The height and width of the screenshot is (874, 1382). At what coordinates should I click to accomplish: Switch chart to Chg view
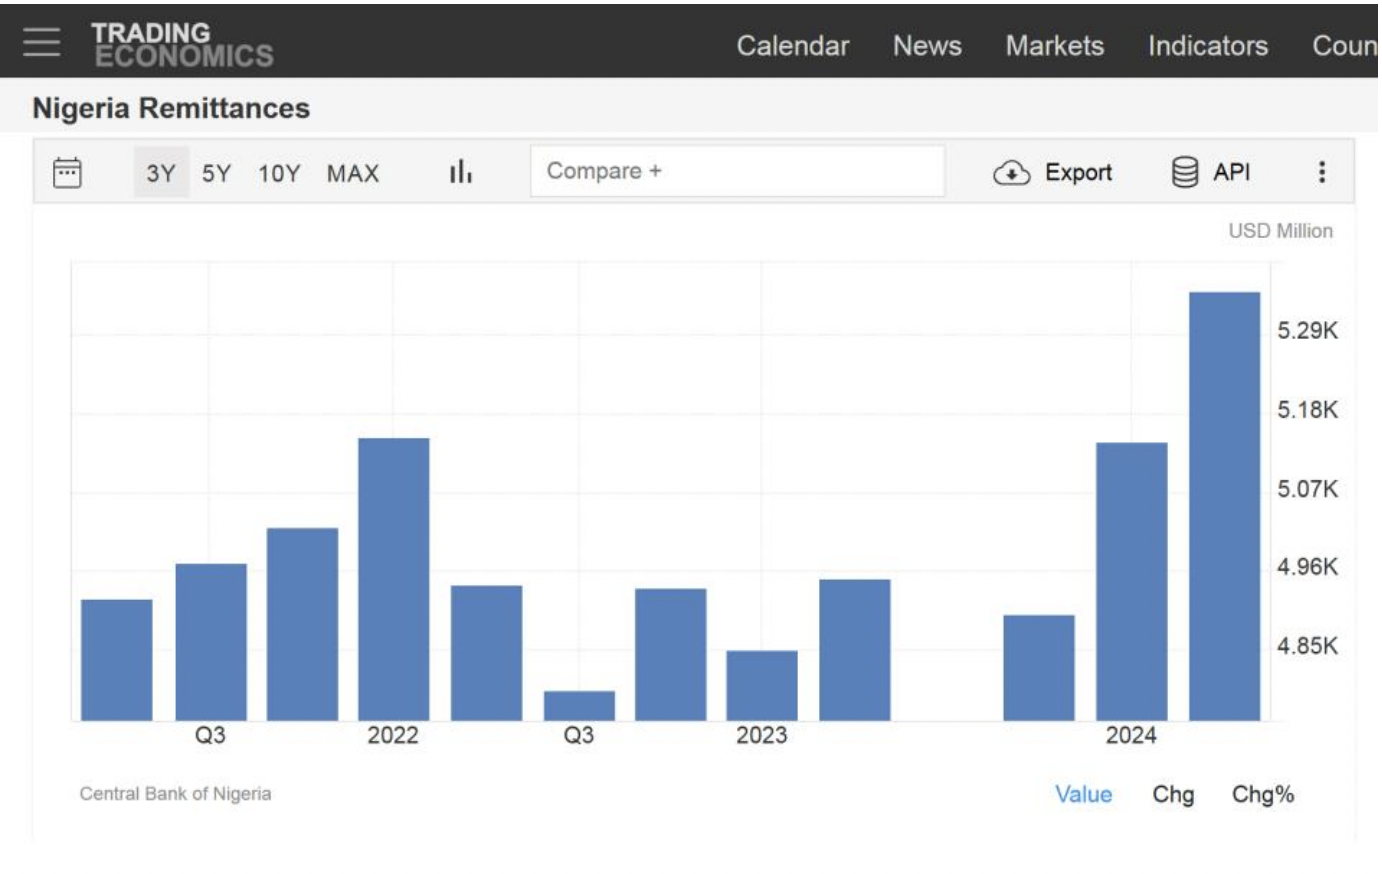pos(1173,794)
